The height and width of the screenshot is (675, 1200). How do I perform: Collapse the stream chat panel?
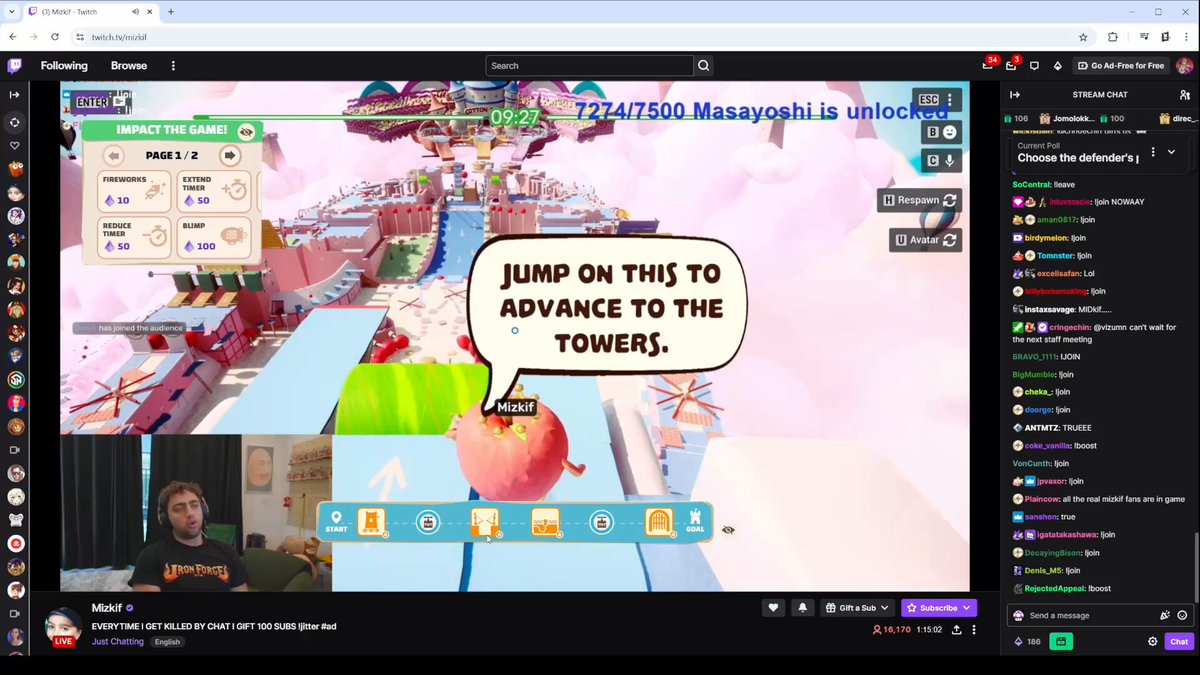pos(1014,95)
